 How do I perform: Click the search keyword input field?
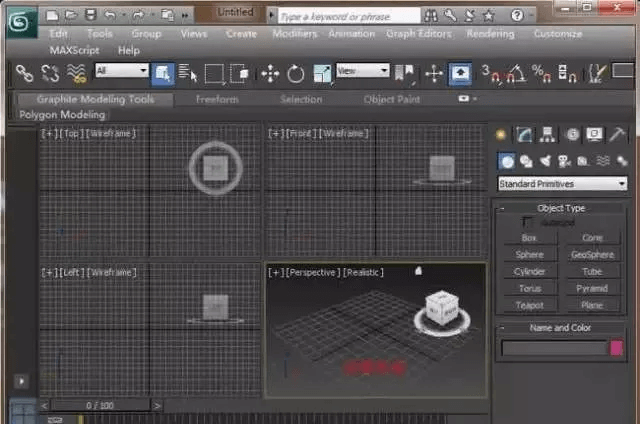point(349,17)
